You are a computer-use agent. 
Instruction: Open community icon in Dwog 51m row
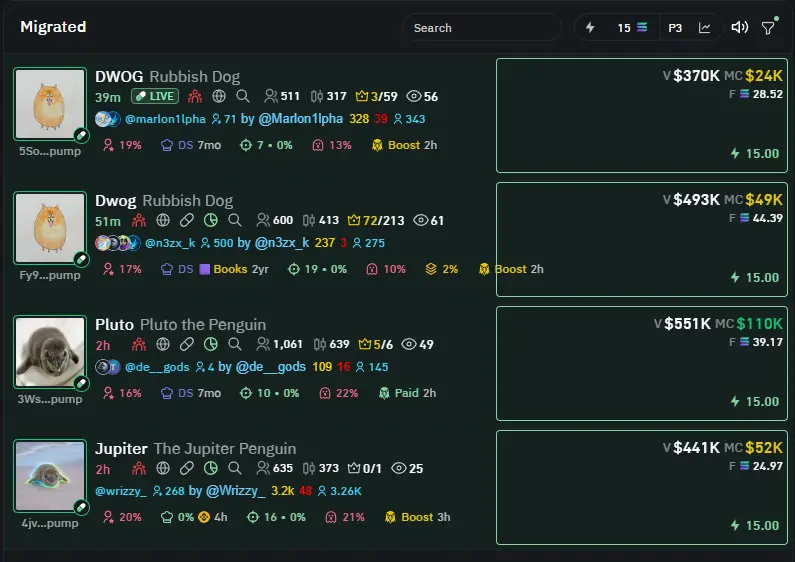(139, 220)
